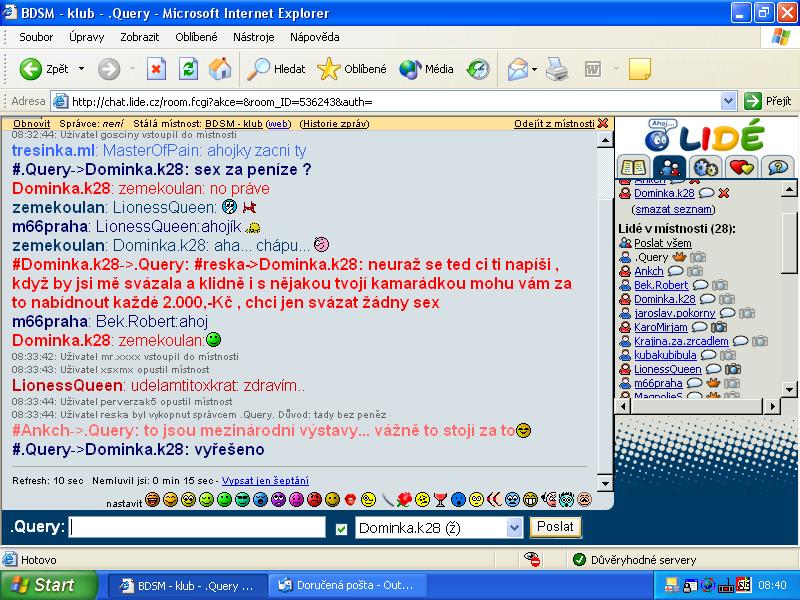Viewport: 800px width, 600px height.
Task: Expand the Zpět back history arrow
Action: pos(81,69)
